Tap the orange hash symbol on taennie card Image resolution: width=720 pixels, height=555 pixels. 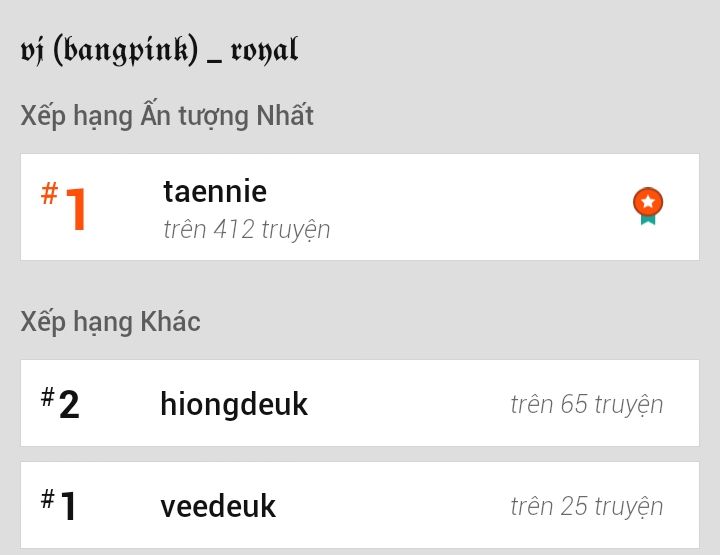click(x=48, y=193)
